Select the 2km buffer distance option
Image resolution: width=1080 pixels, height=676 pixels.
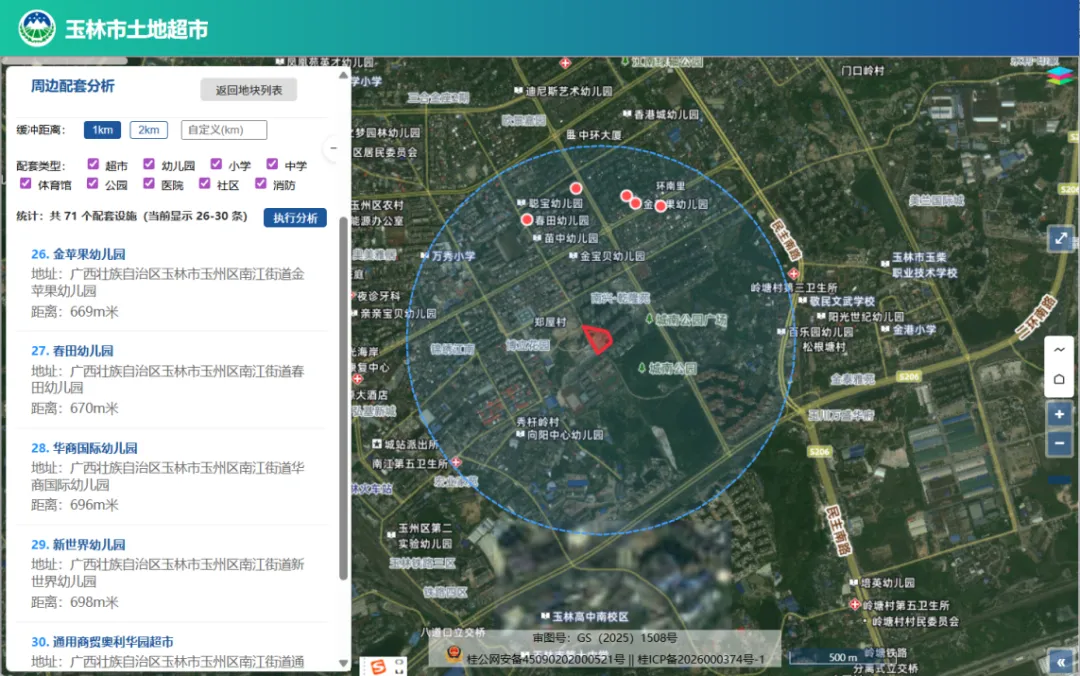(148, 130)
